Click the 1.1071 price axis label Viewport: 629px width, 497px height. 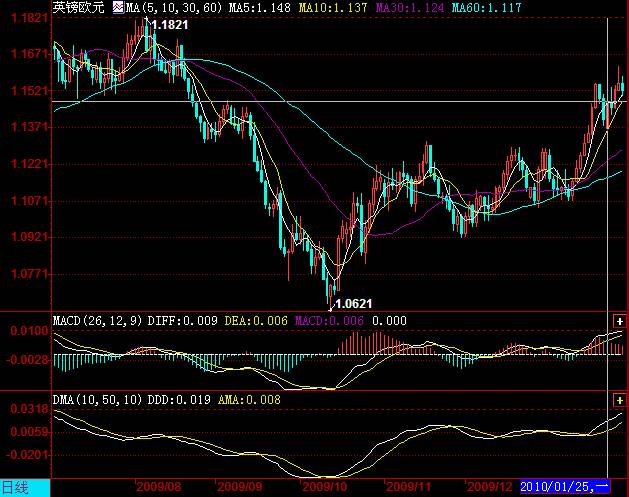coord(29,201)
